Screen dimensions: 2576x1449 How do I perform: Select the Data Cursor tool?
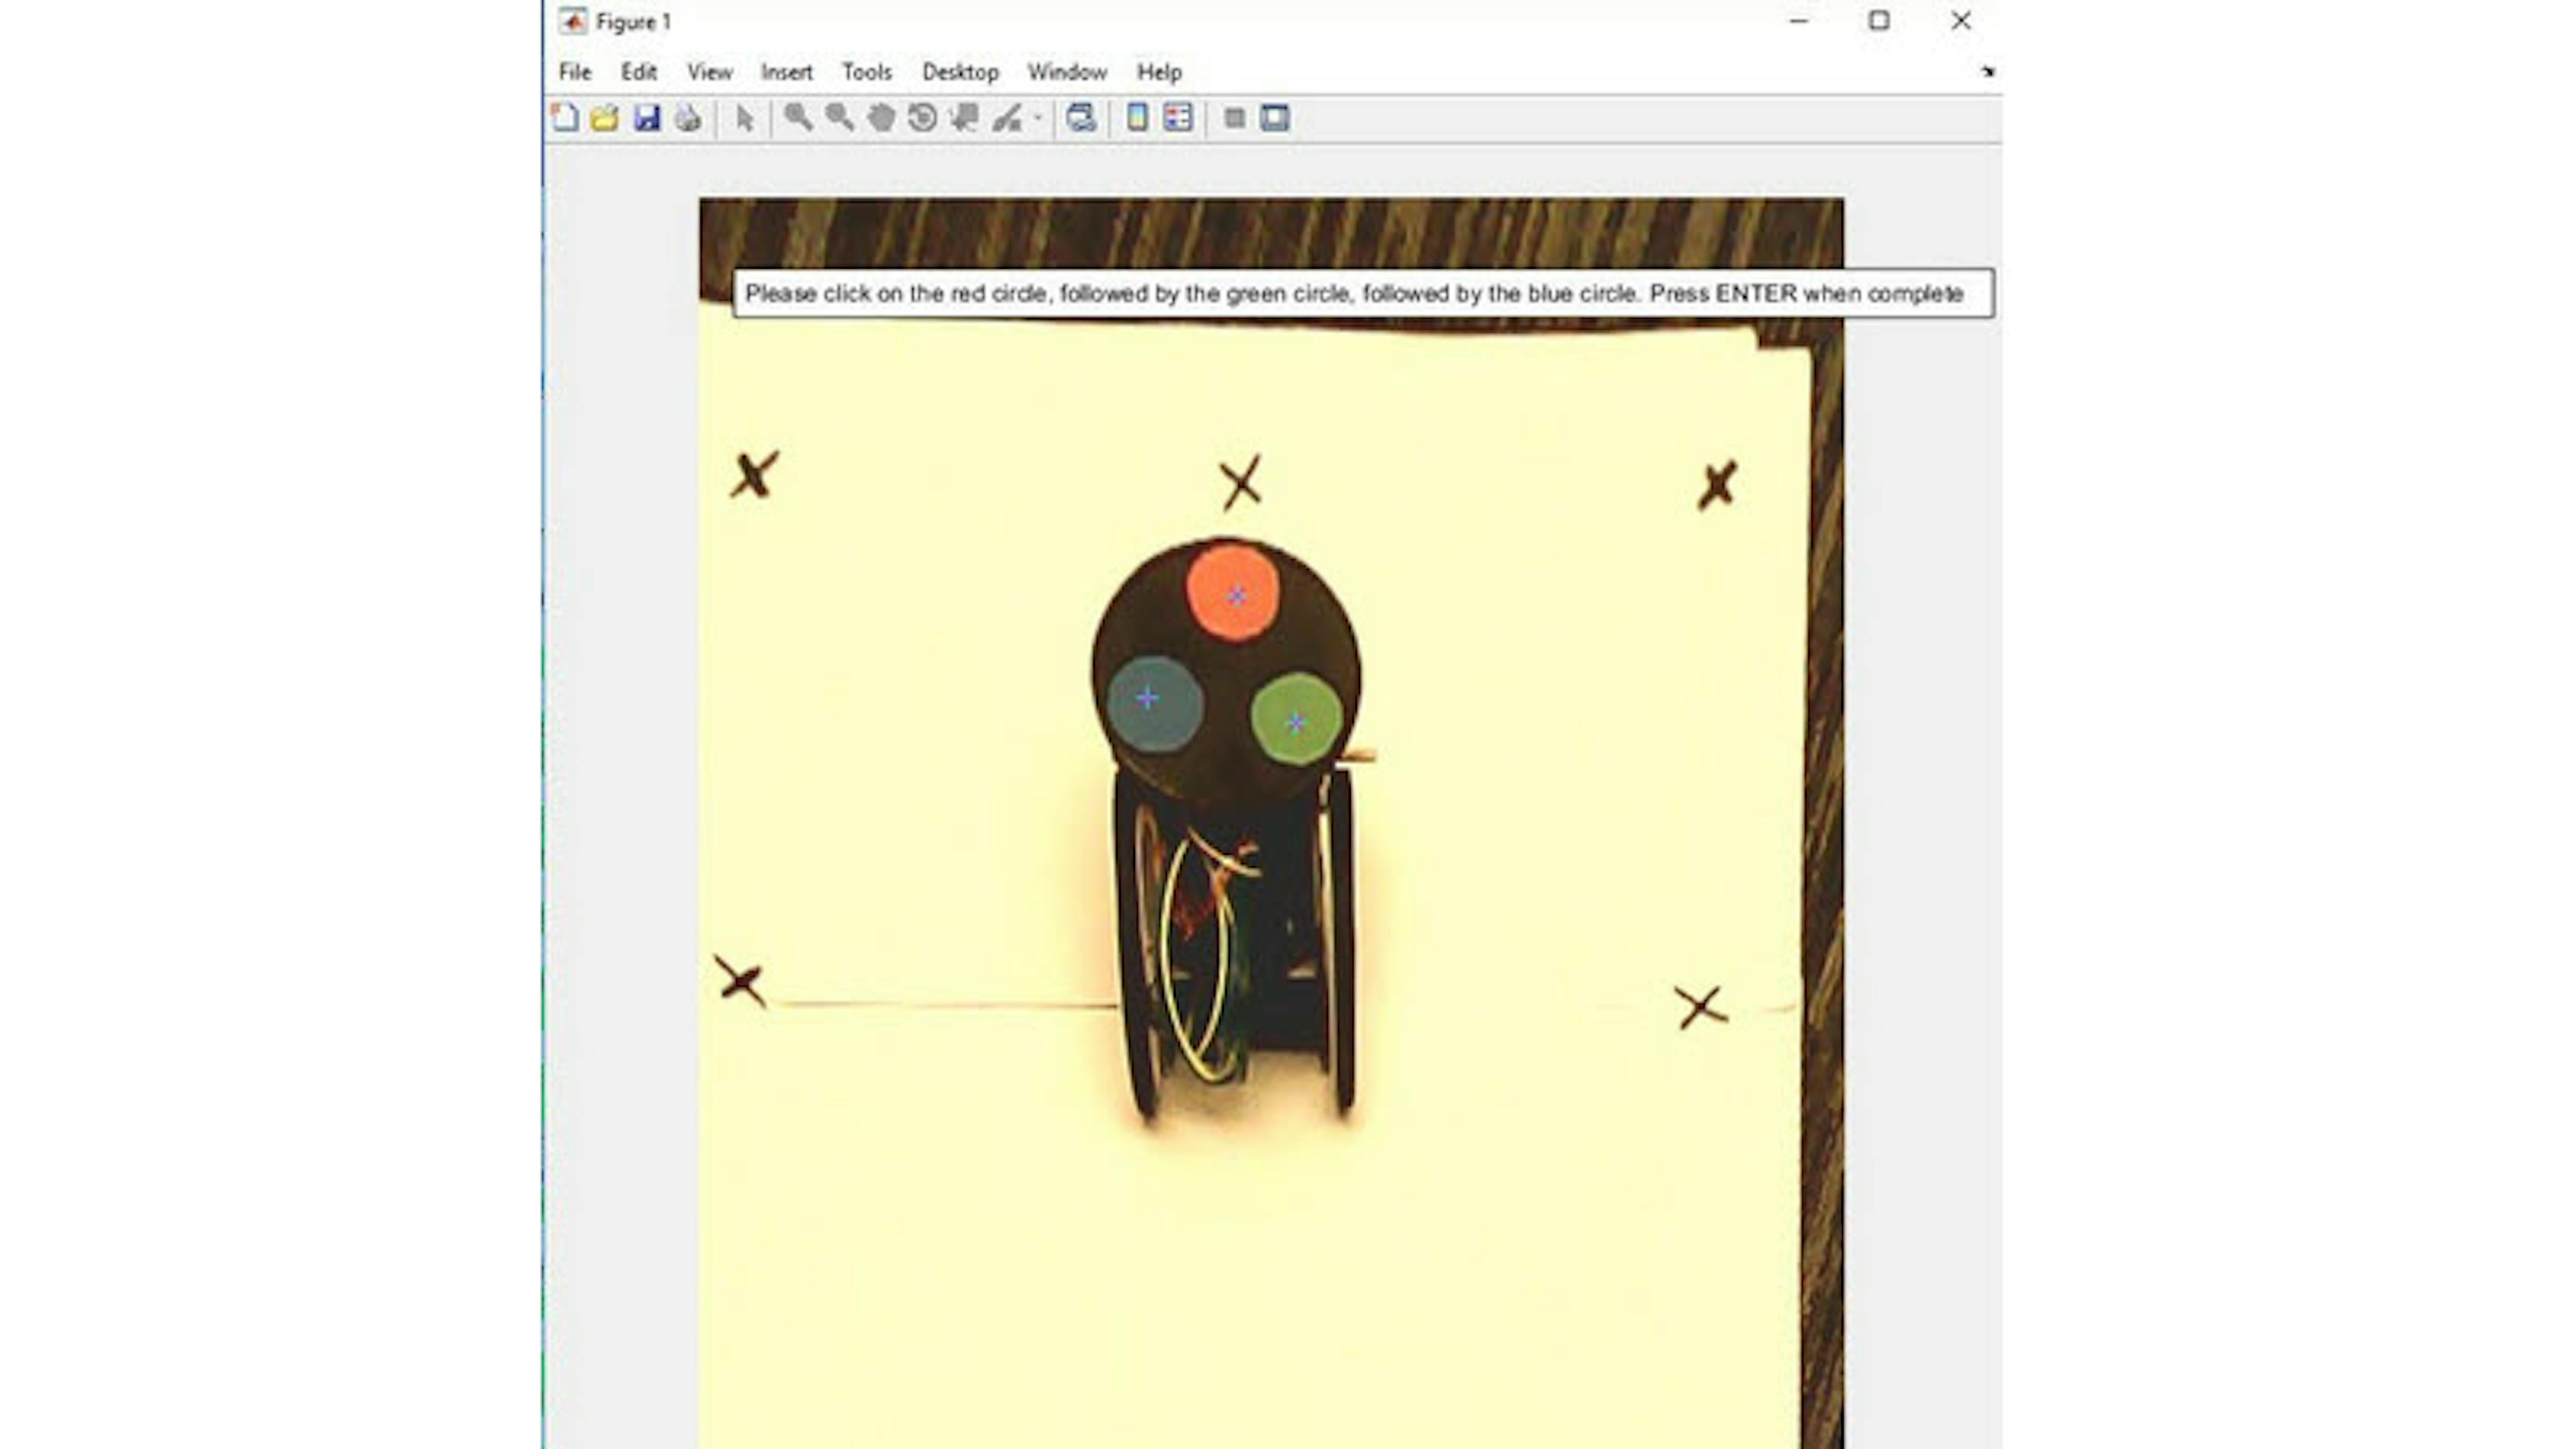click(x=964, y=118)
